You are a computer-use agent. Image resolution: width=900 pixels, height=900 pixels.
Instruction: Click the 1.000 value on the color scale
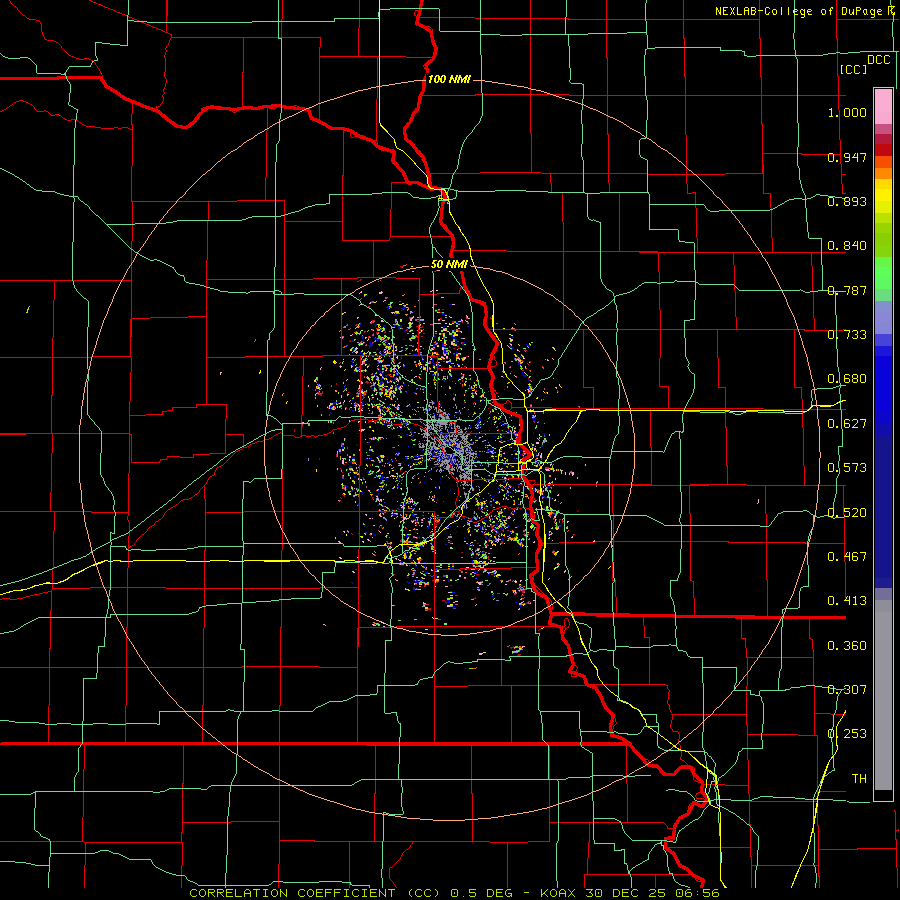[847, 112]
